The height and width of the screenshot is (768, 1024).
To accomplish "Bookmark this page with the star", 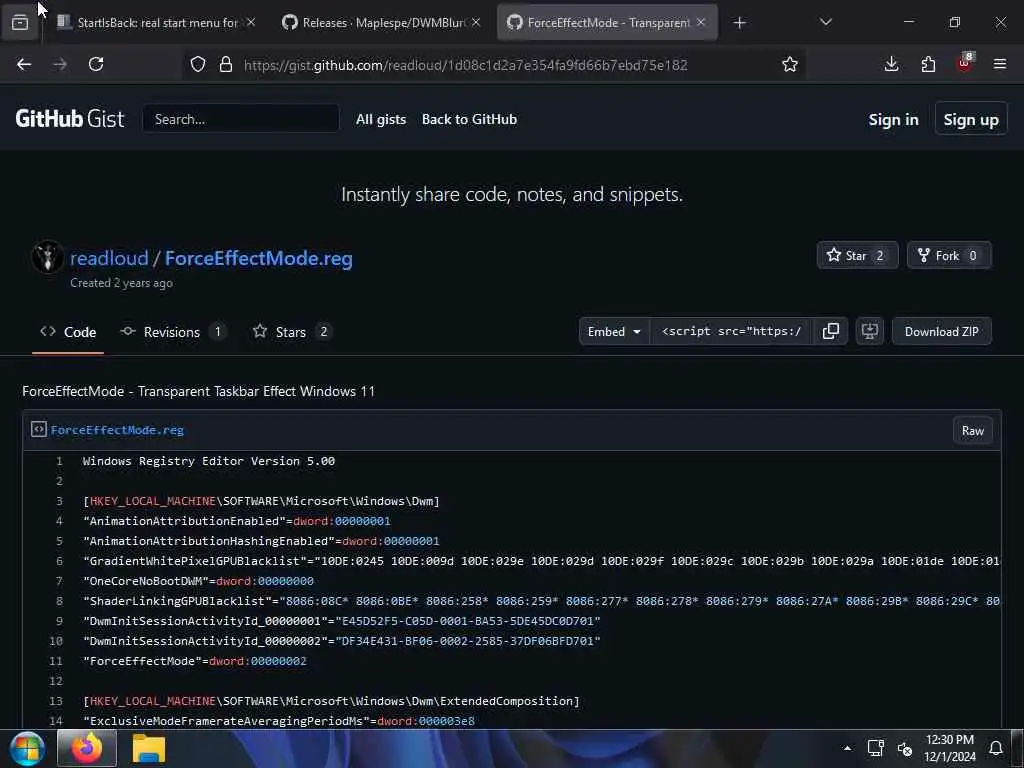I will 790,64.
